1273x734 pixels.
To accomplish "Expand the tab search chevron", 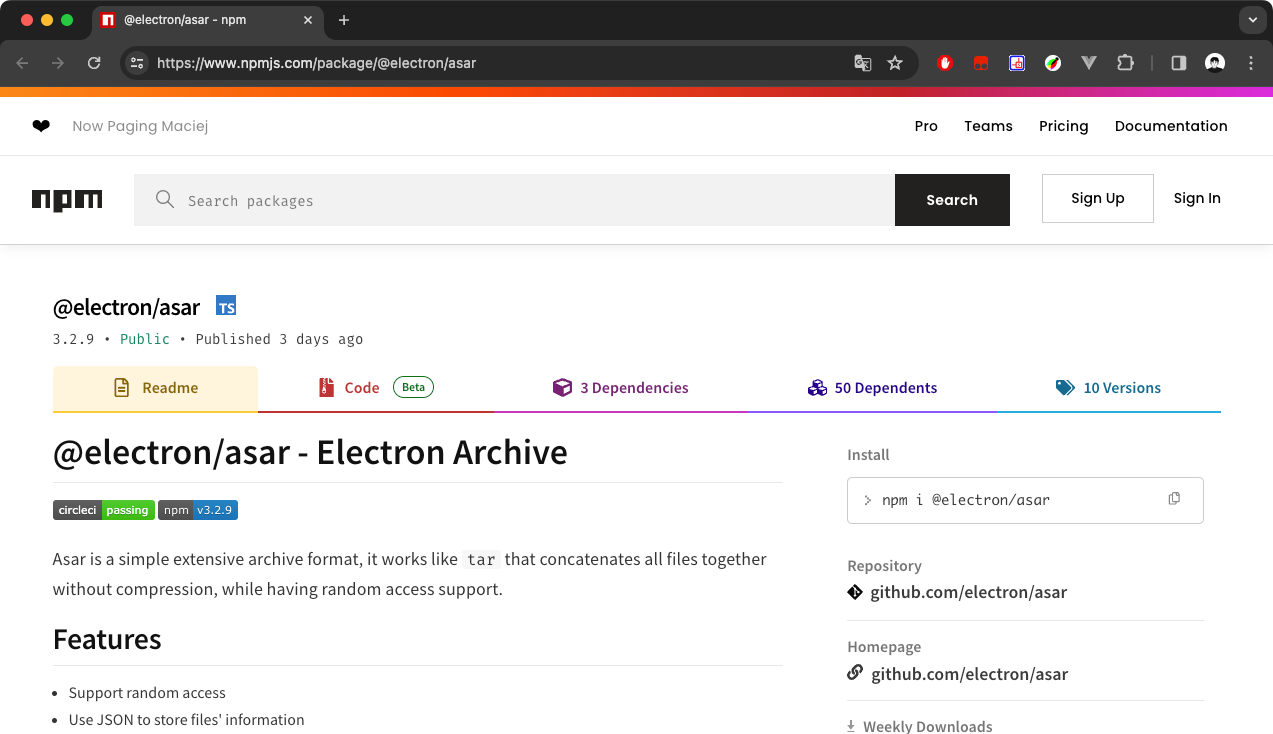I will [1252, 20].
